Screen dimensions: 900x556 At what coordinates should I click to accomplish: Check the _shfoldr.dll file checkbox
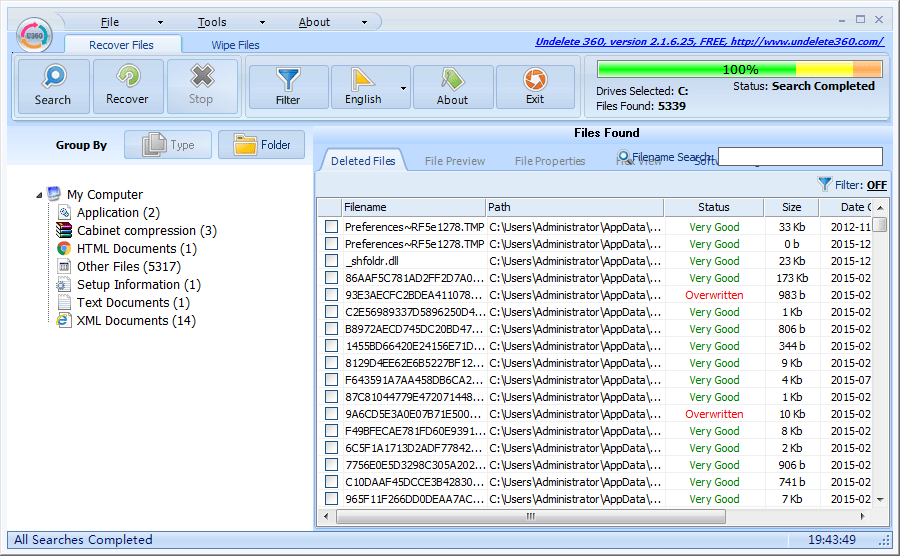[x=331, y=260]
